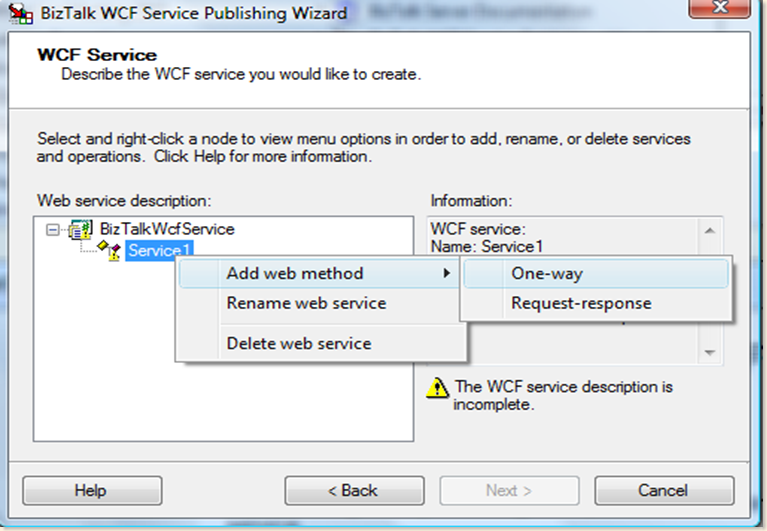
Task: Go back with the < Back button
Action: pyautogui.click(x=354, y=490)
